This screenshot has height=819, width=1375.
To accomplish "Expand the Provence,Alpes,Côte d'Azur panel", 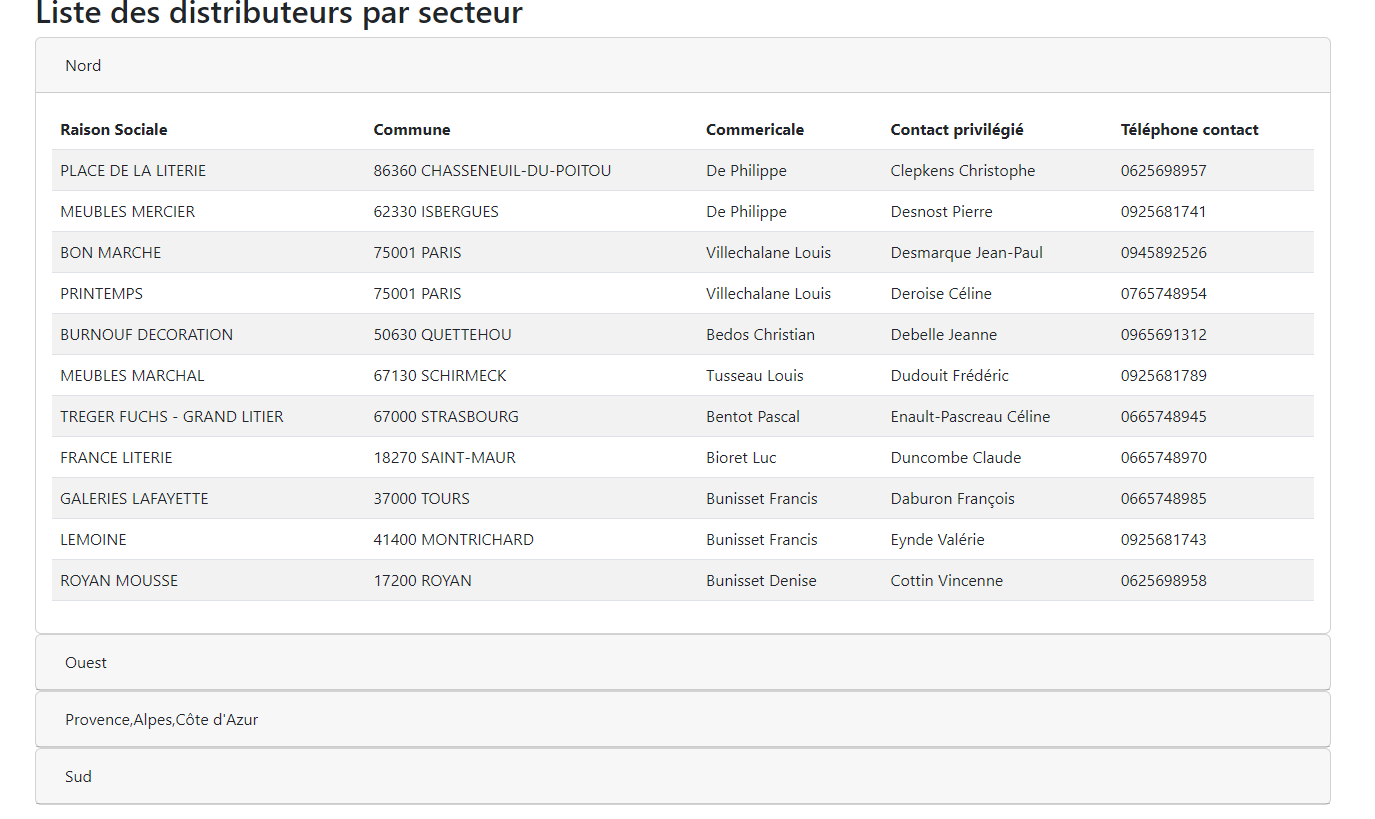I will tap(161, 720).
